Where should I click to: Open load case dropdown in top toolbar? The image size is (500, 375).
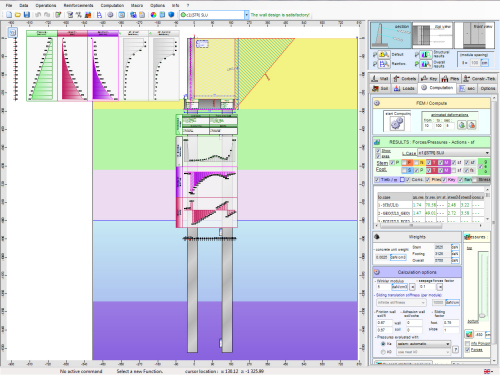[x=214, y=15]
